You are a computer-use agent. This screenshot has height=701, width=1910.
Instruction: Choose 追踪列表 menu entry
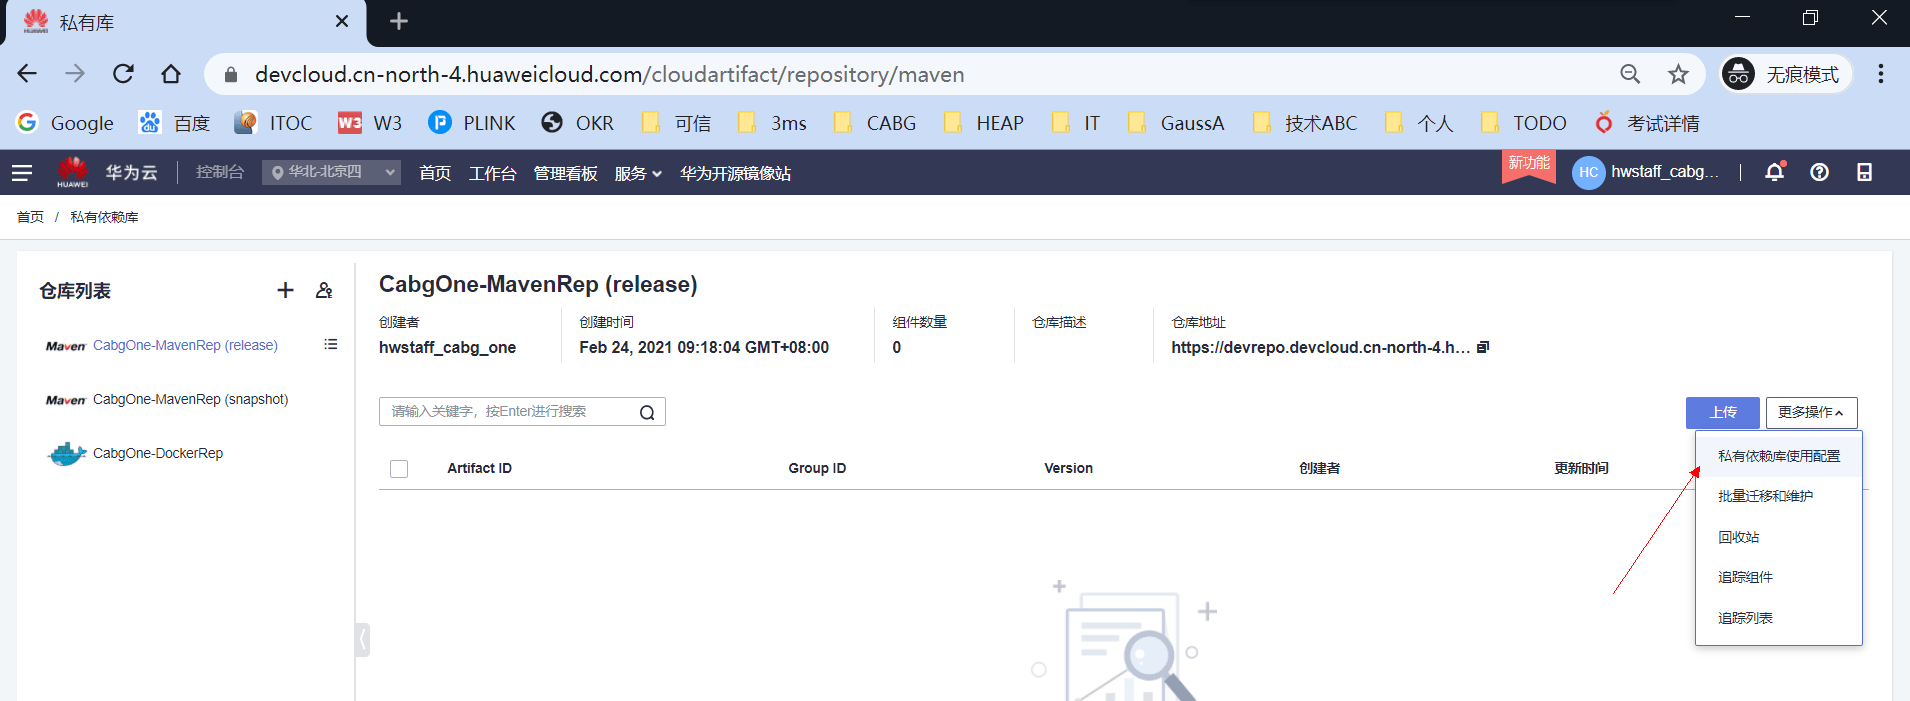[1779, 618]
